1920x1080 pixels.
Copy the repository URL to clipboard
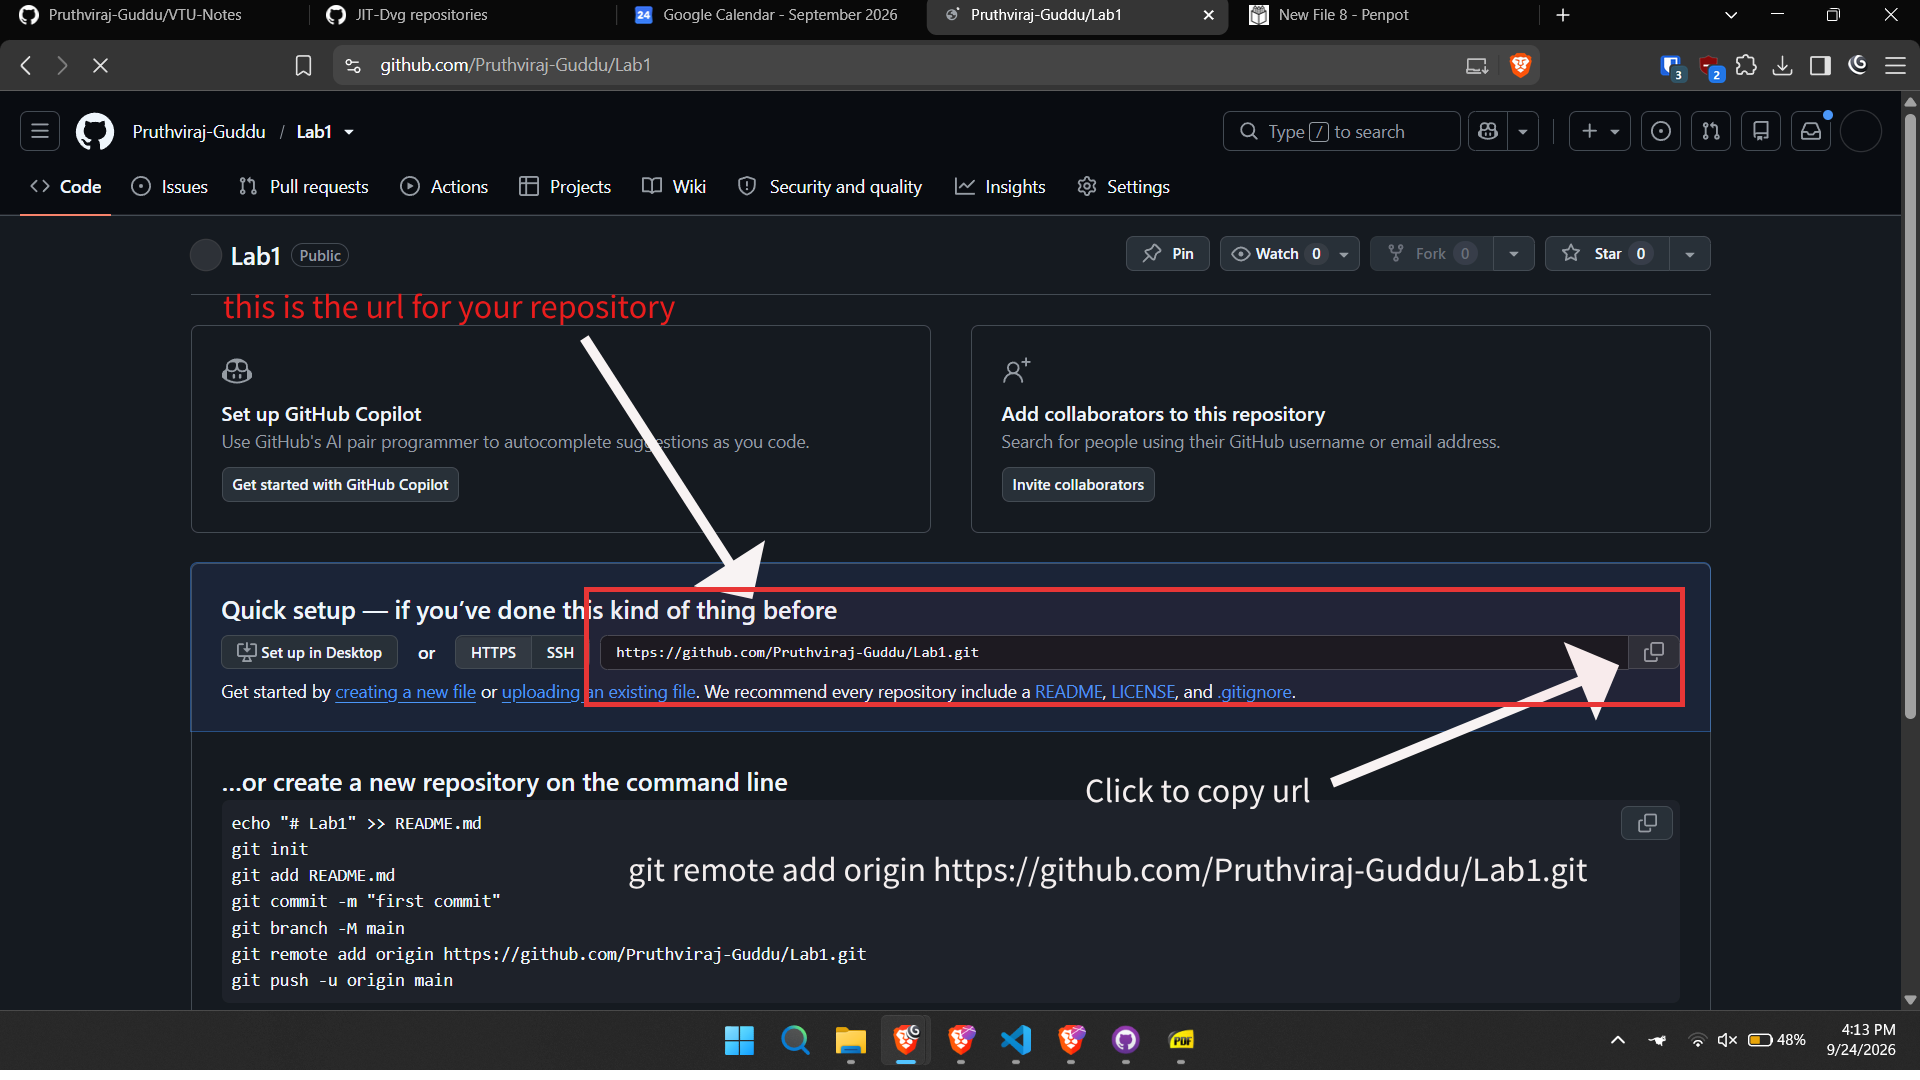[1654, 653]
